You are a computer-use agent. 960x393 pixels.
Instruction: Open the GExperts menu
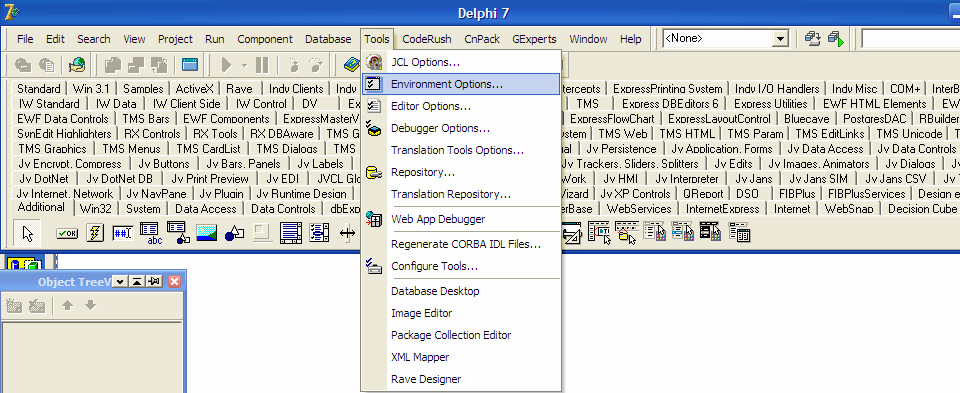point(534,39)
